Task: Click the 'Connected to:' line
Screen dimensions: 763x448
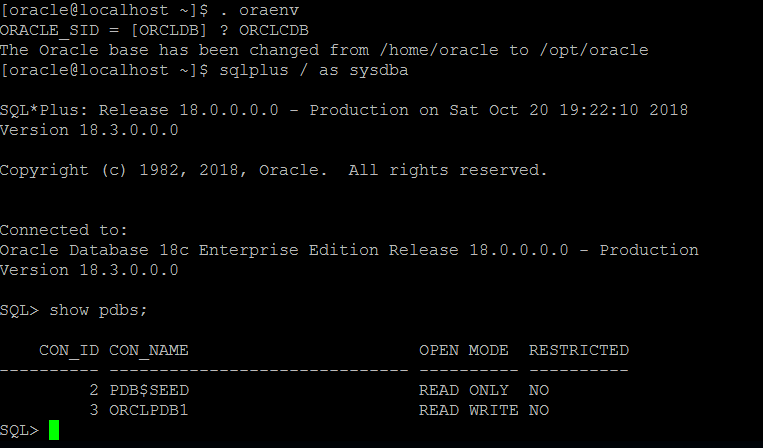Action: (63, 230)
